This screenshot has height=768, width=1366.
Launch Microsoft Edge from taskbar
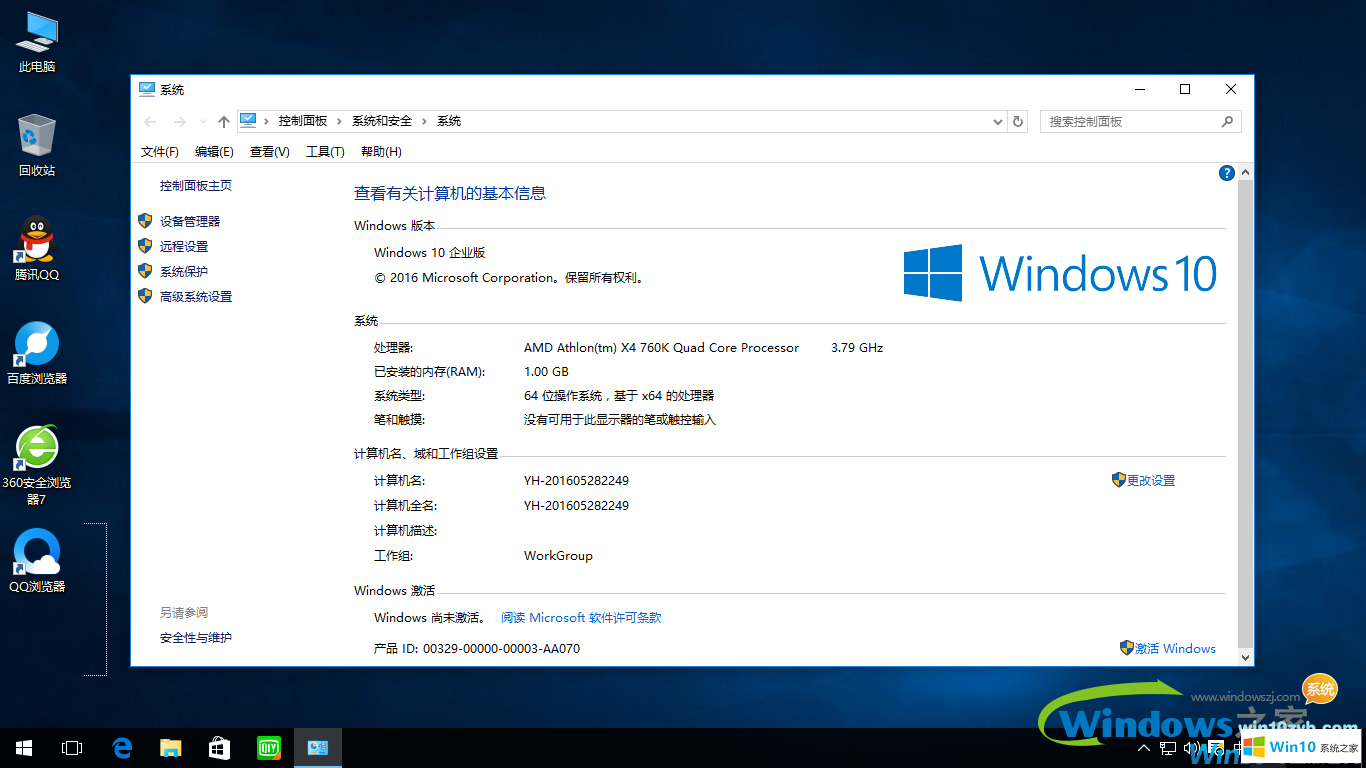click(123, 747)
